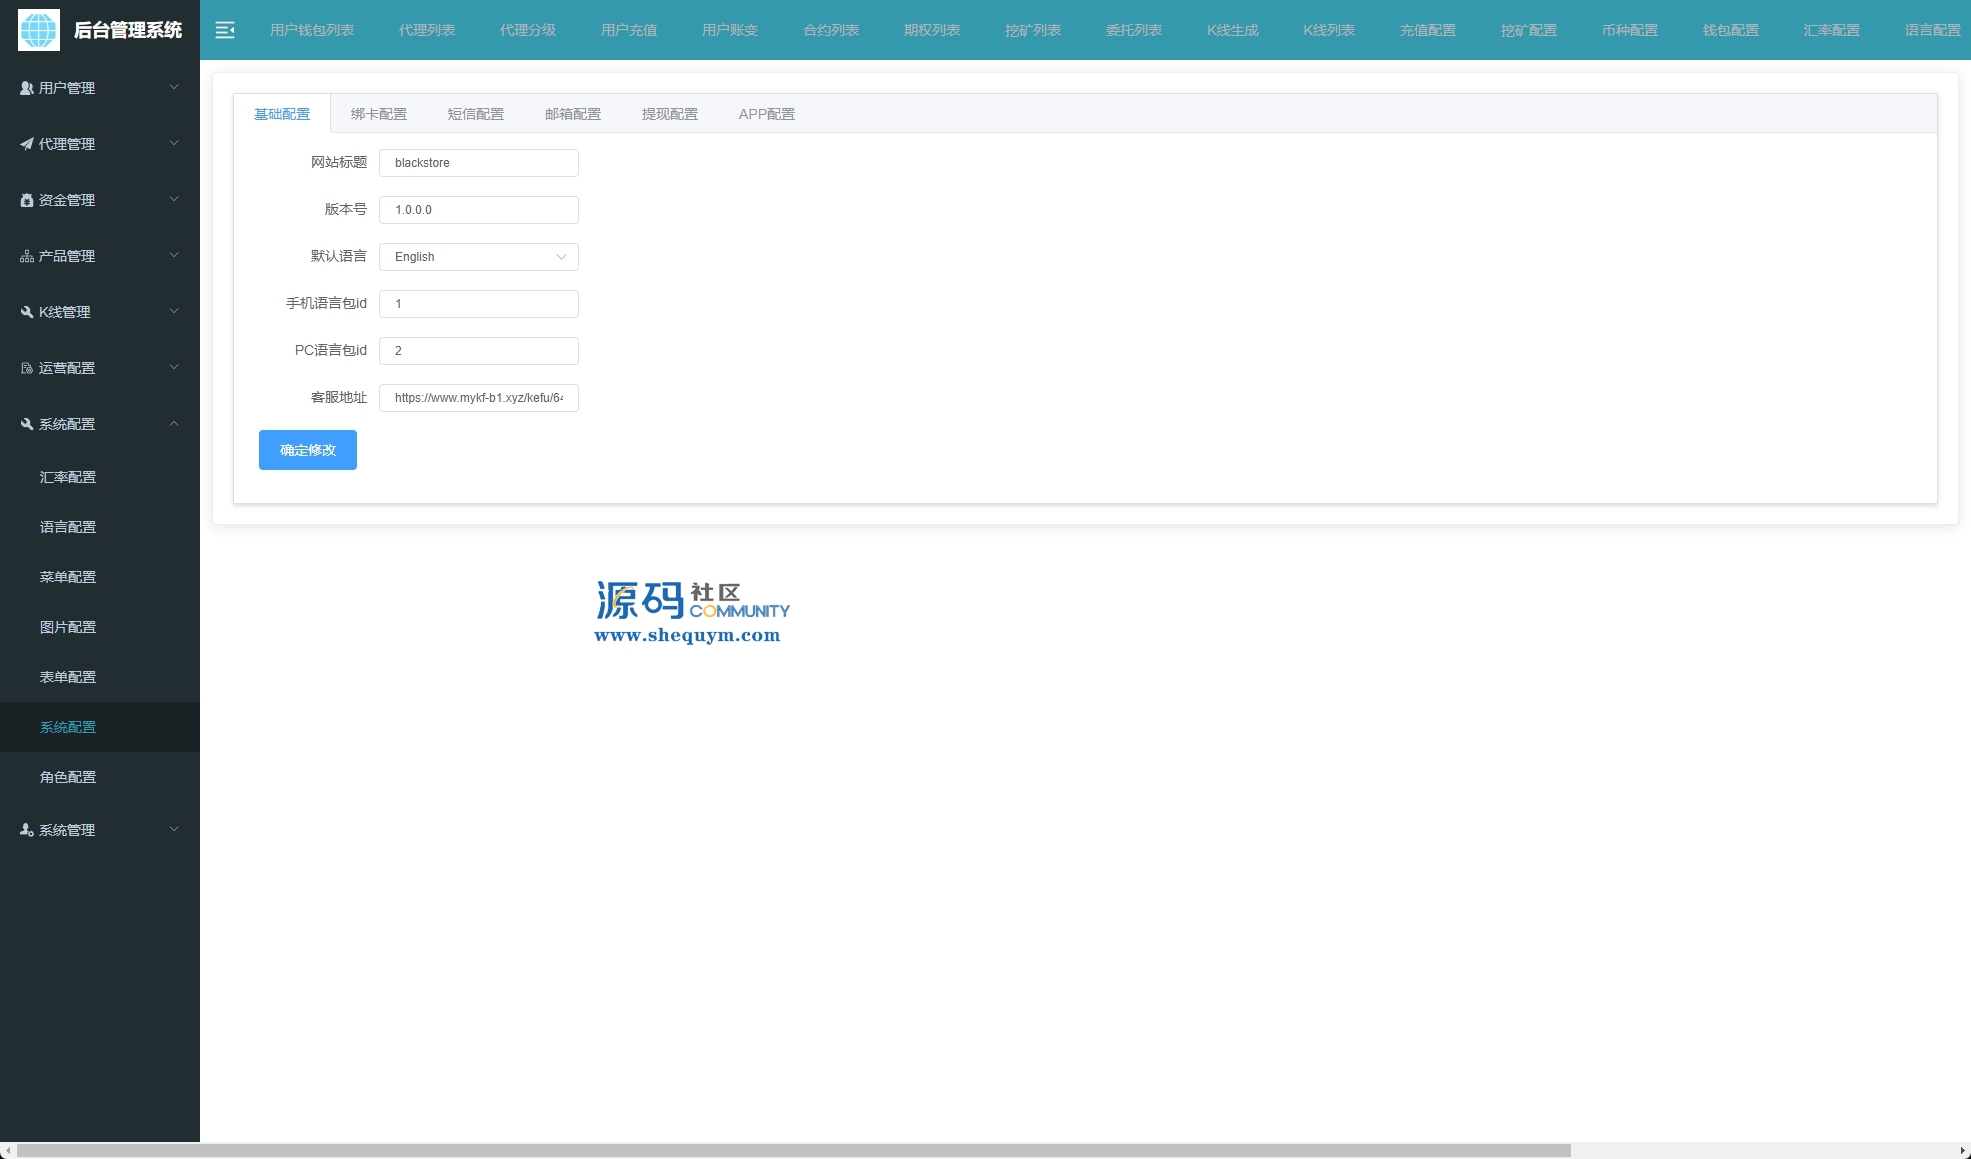
Task: Click the 网站标题 input field
Action: (x=478, y=163)
